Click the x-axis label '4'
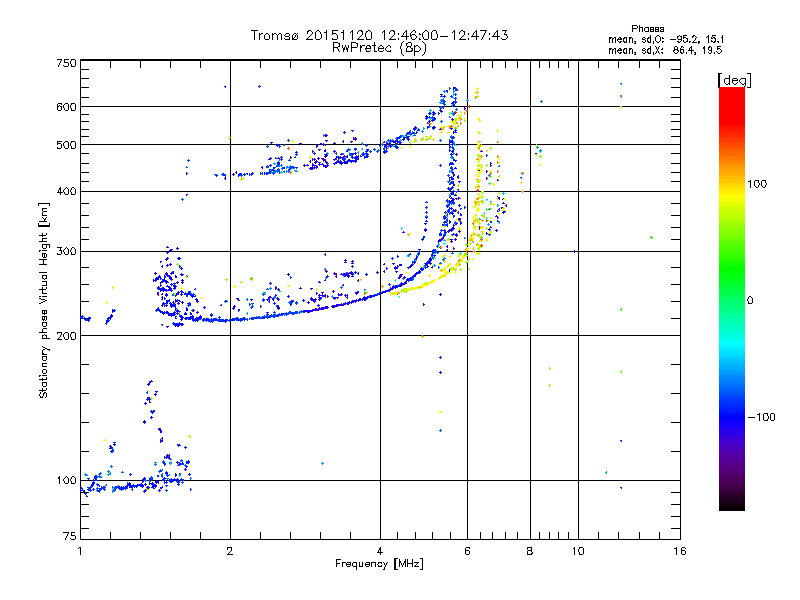The width and height of the screenshot is (800, 600). coord(380,551)
